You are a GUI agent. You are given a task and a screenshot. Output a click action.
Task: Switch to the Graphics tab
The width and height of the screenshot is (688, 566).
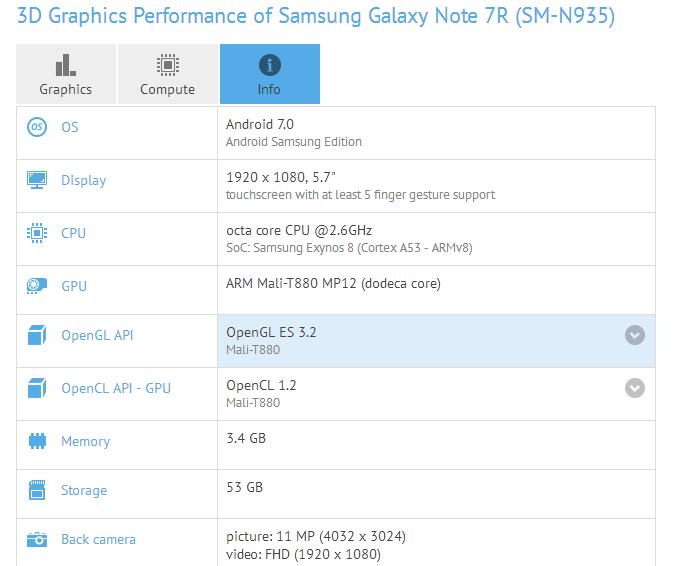[66, 75]
